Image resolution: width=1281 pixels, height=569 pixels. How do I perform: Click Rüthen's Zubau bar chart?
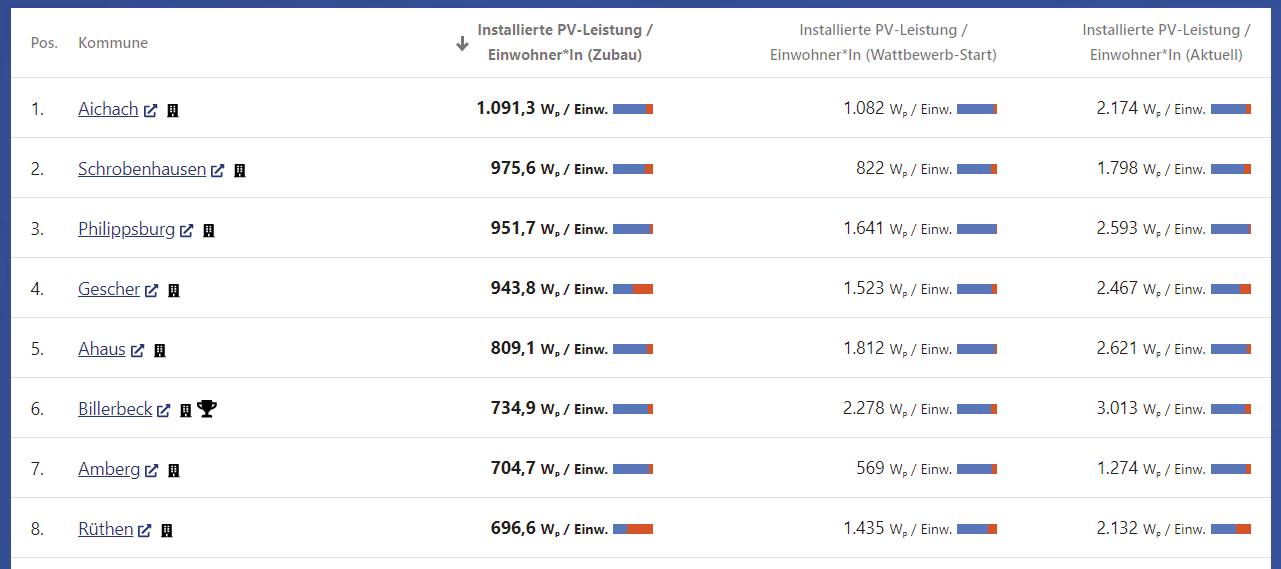coord(632,529)
